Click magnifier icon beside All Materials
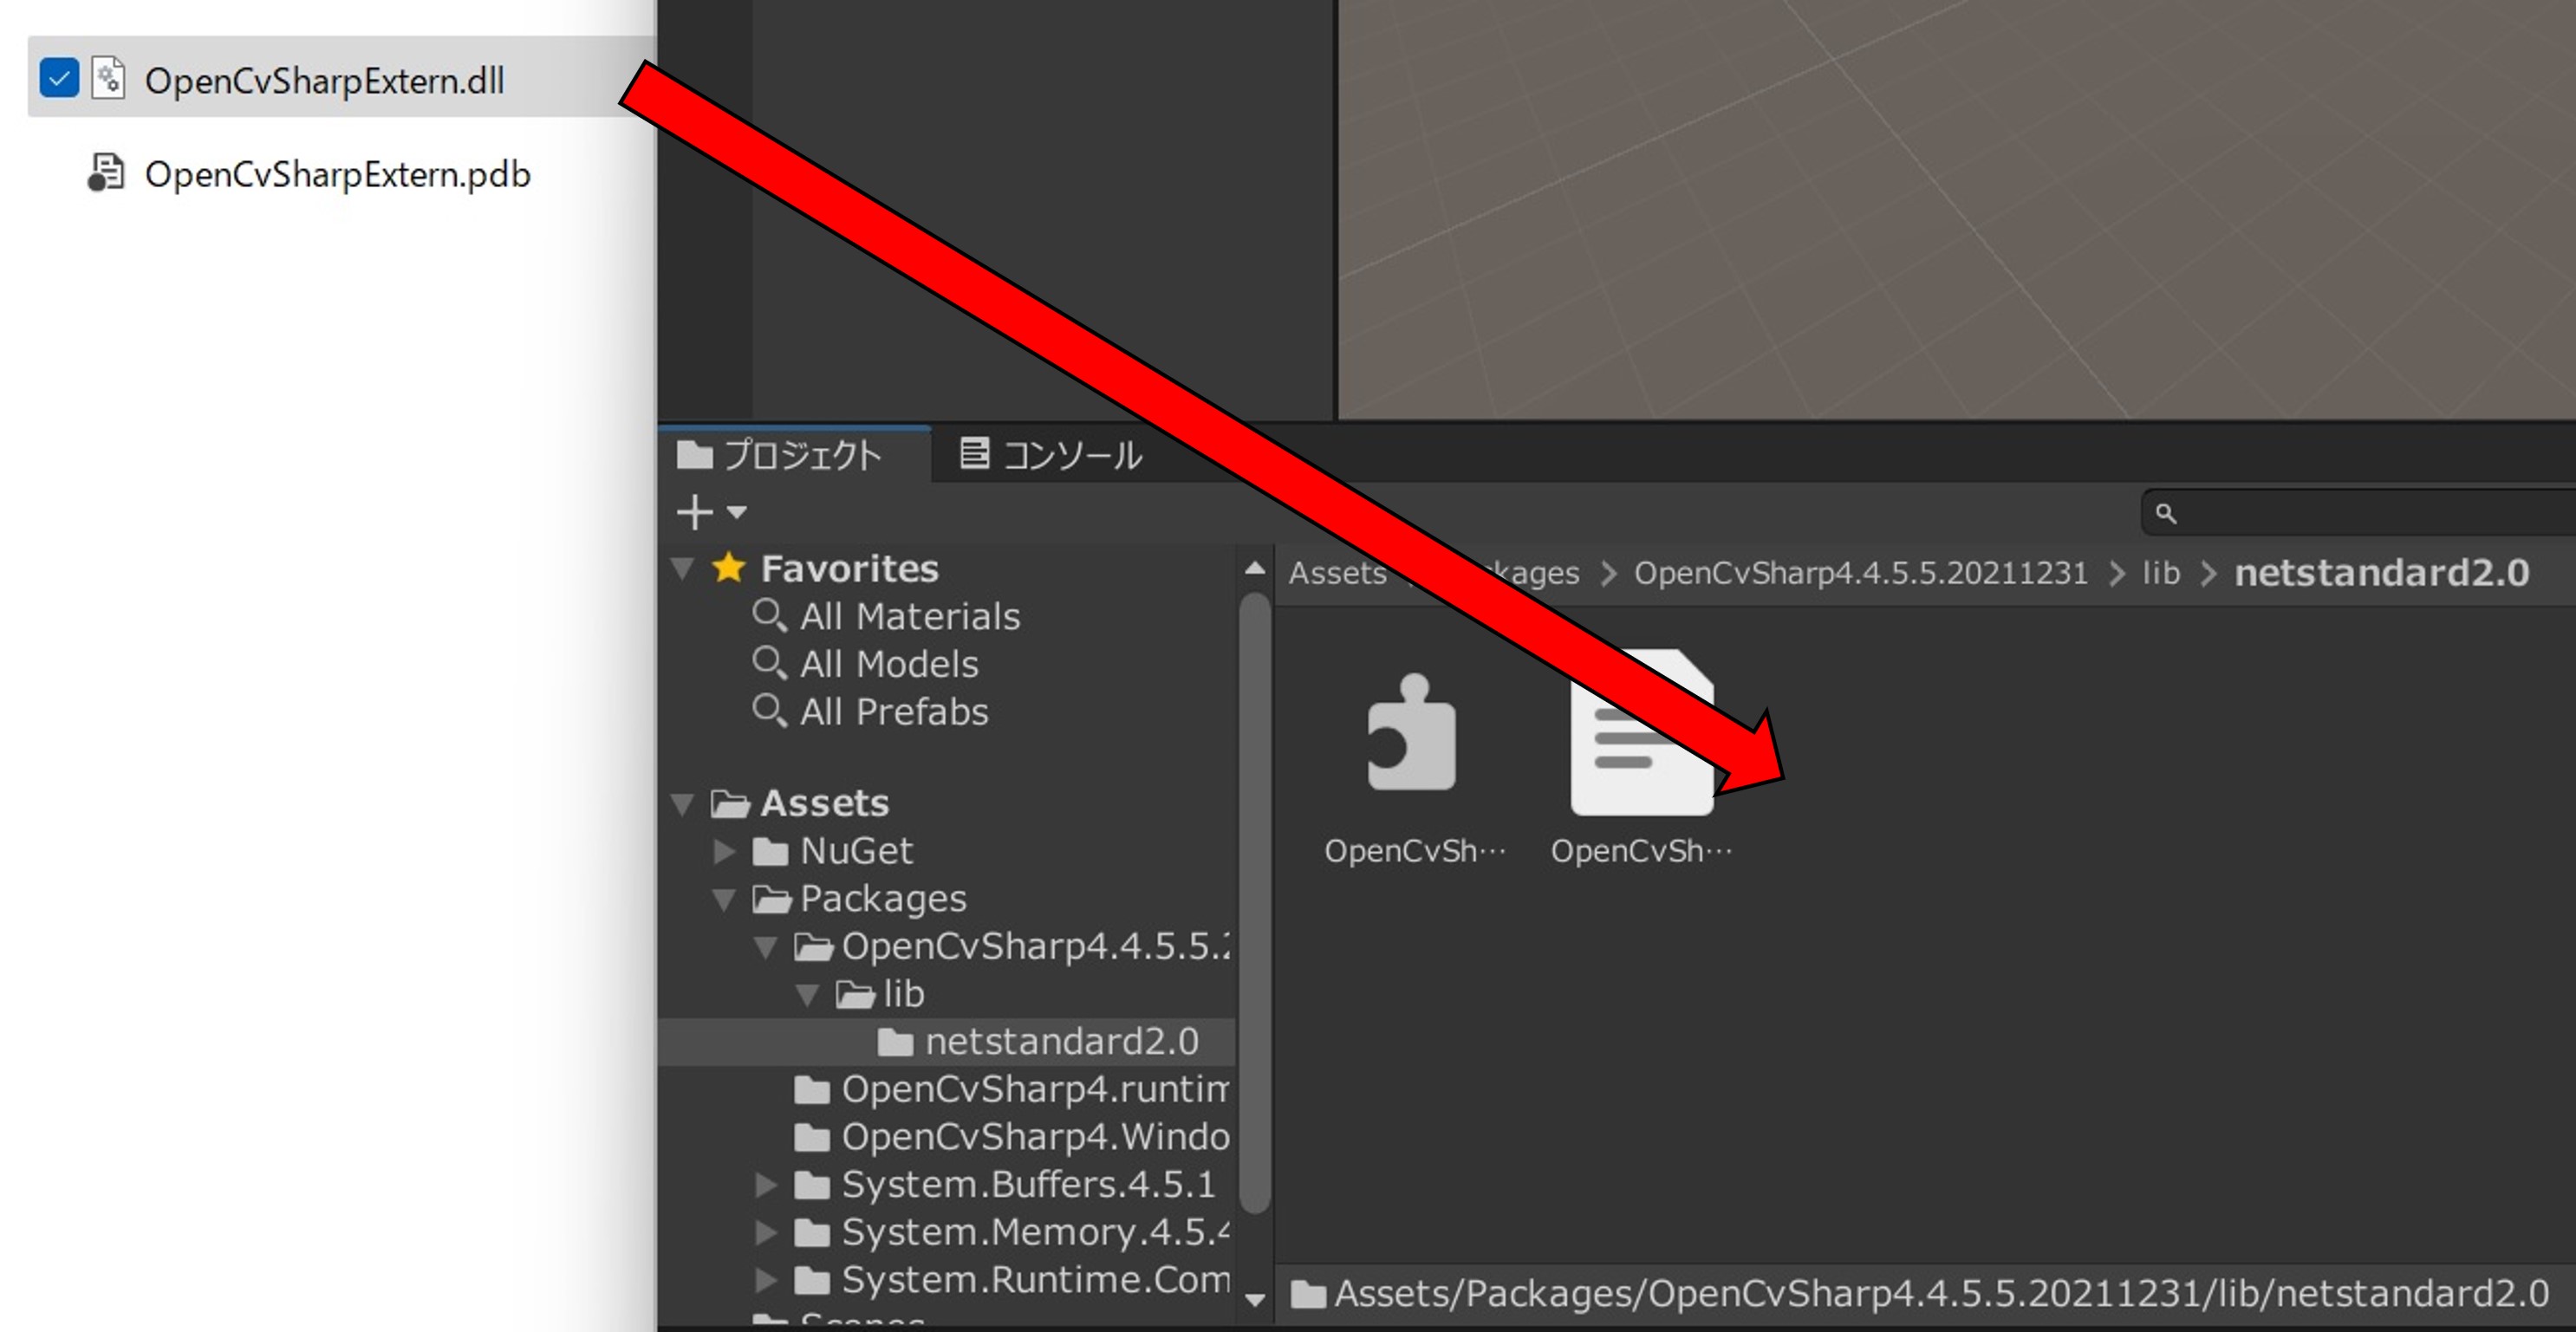Screen dimensions: 2576x1332 pos(769,616)
